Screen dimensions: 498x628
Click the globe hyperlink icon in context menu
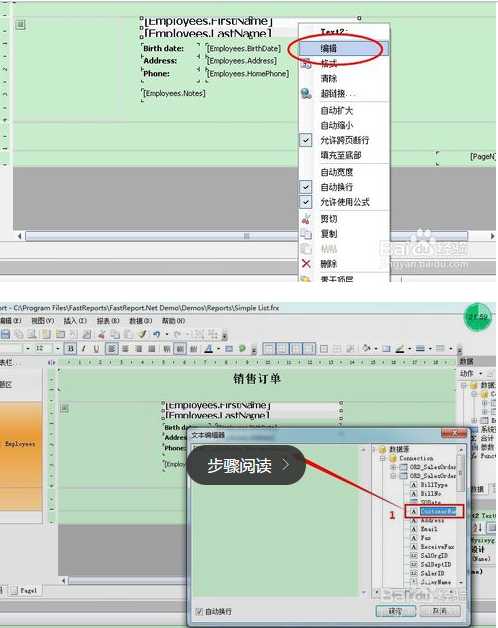tap(306, 93)
